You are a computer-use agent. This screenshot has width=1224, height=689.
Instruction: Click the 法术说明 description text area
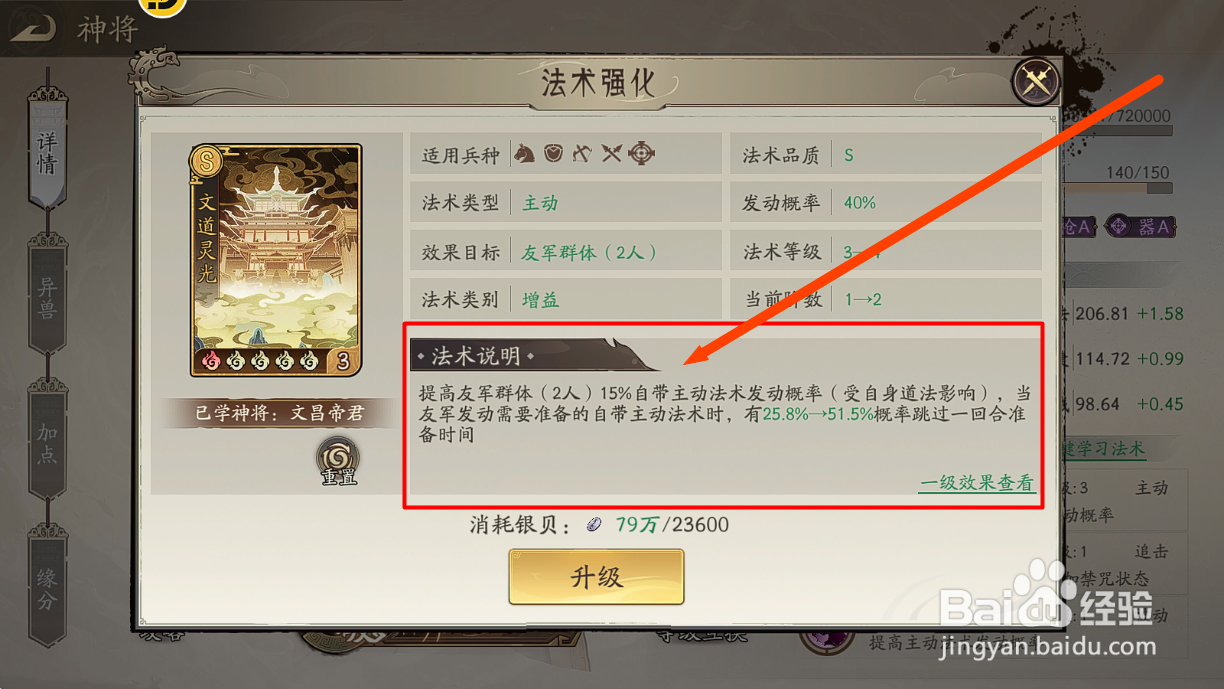(x=723, y=415)
